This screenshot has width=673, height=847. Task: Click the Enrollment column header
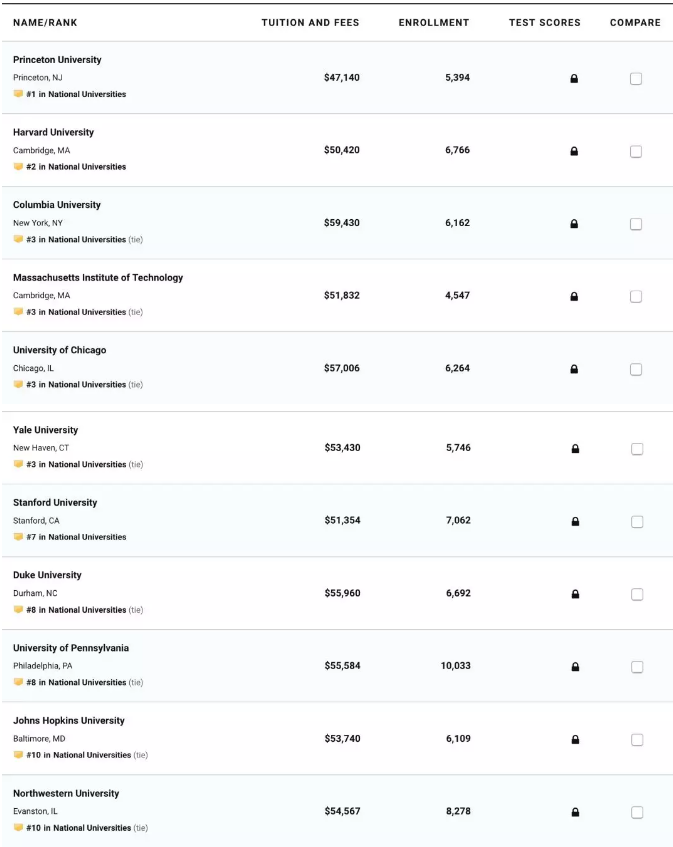click(434, 23)
